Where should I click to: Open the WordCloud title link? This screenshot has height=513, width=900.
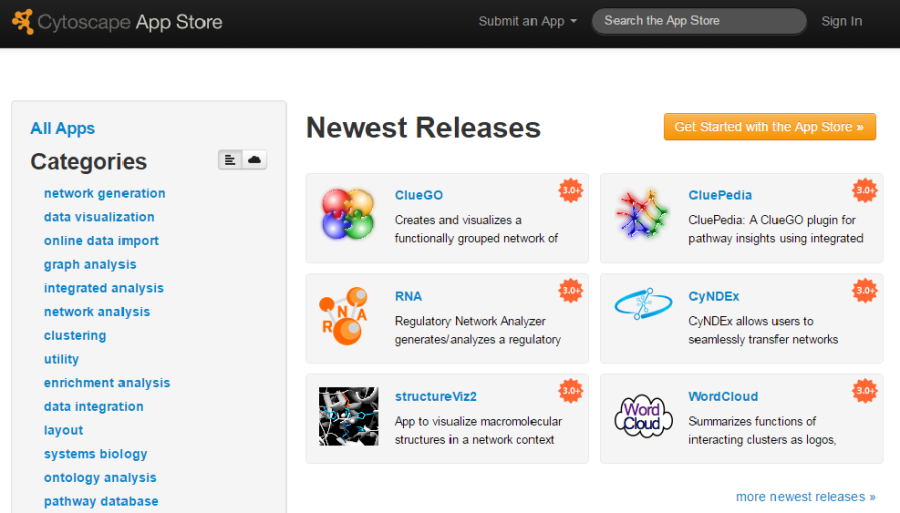(x=723, y=397)
